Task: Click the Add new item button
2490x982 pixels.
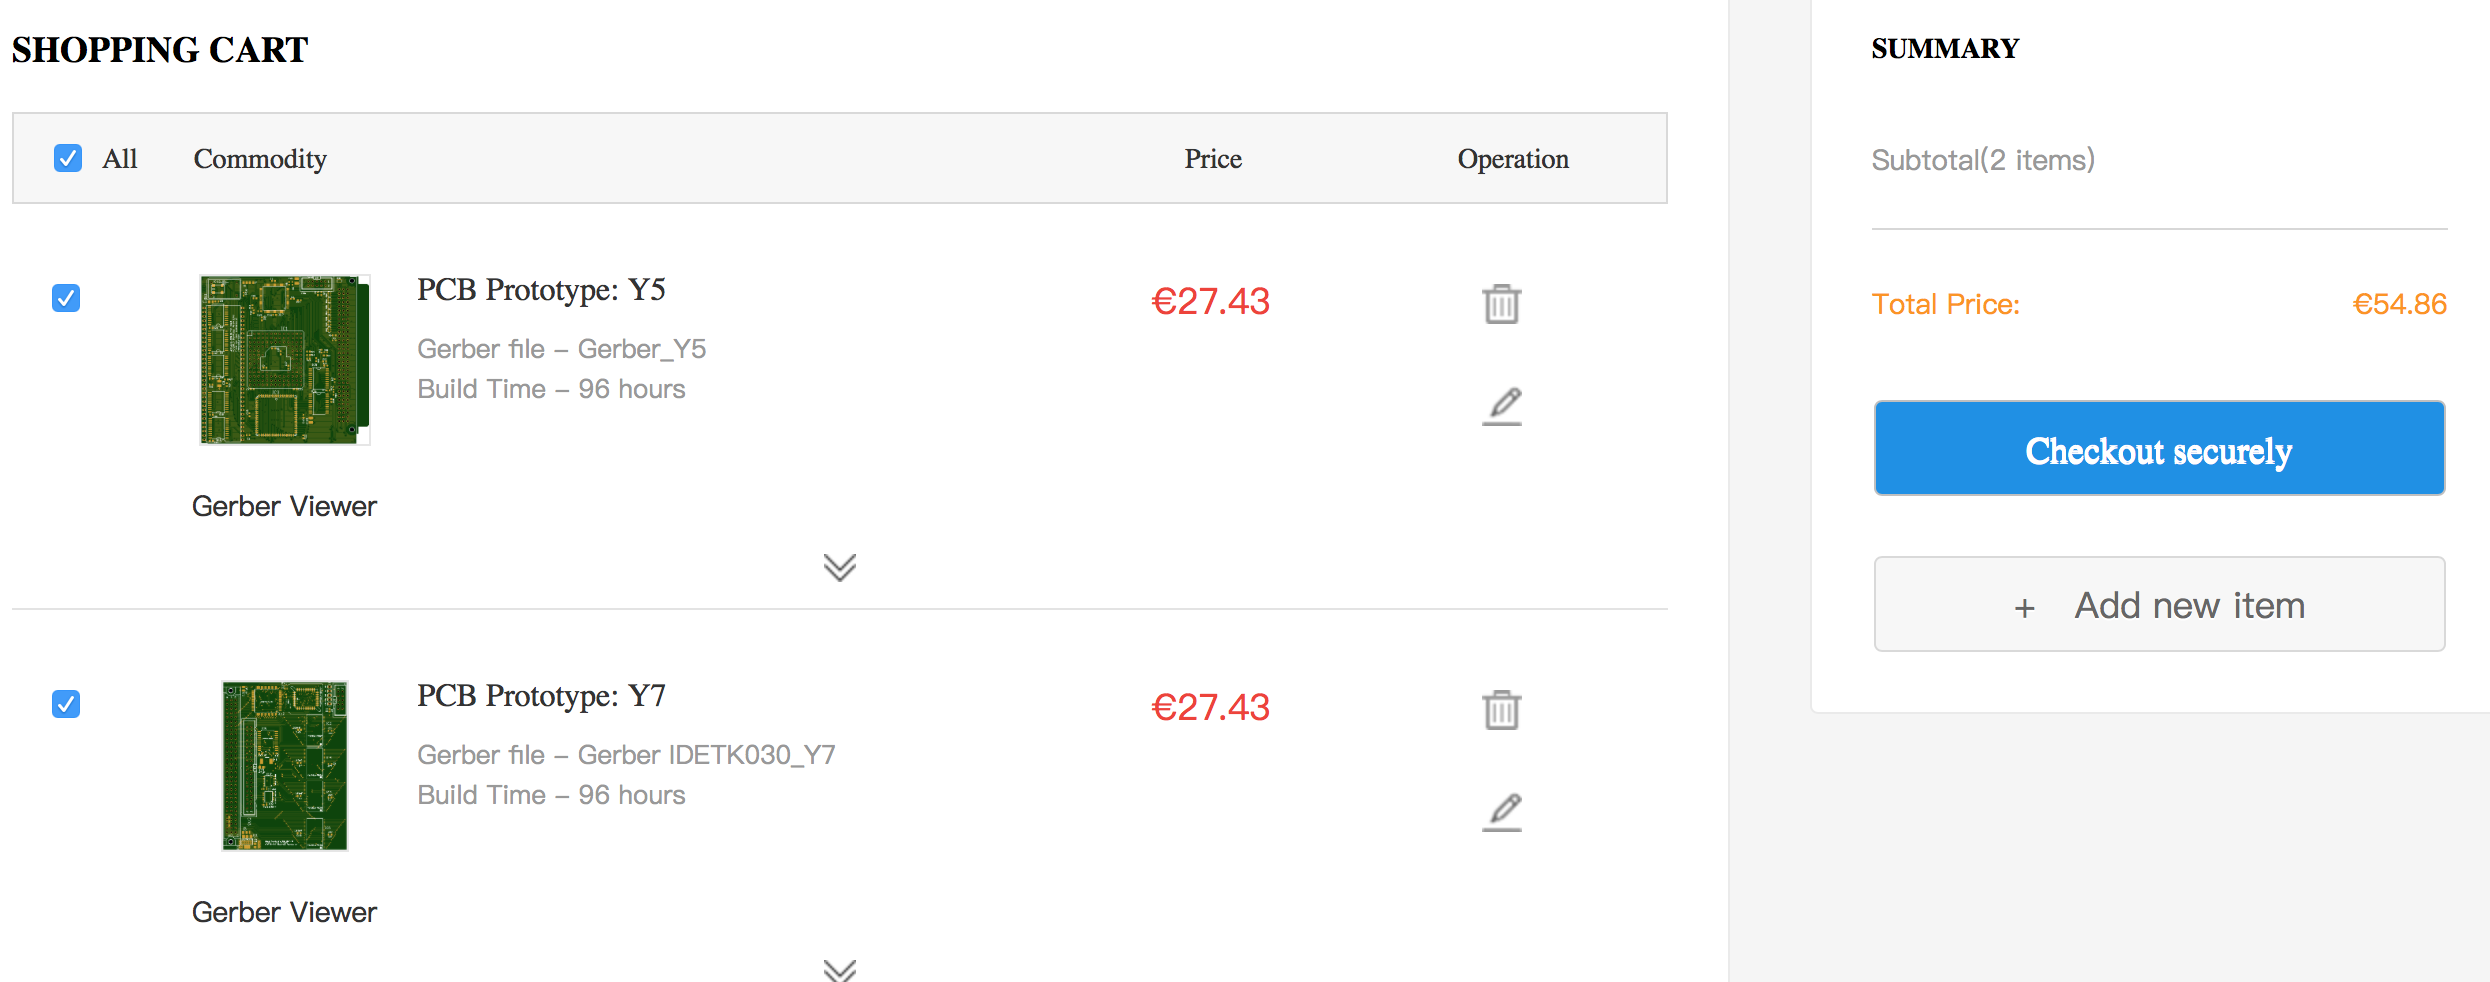Action: tap(2159, 604)
